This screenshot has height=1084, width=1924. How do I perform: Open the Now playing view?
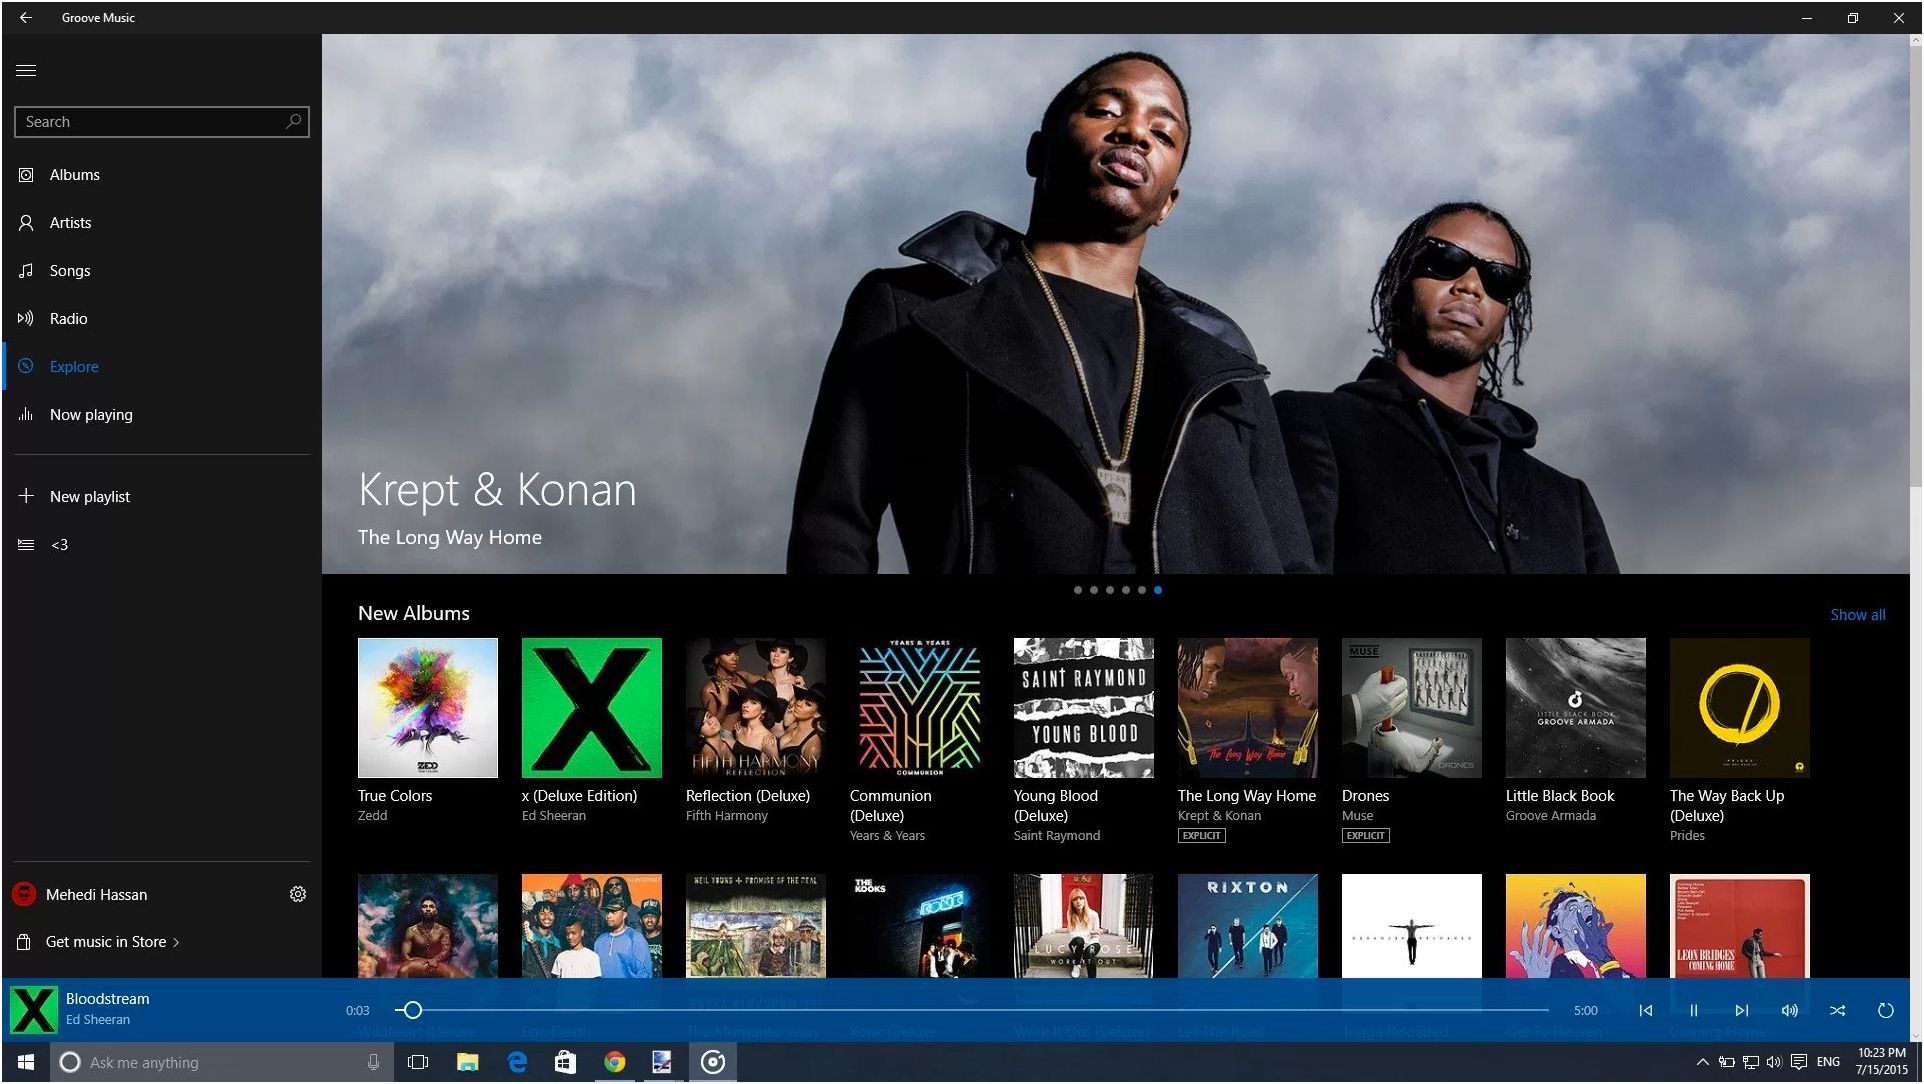click(91, 414)
